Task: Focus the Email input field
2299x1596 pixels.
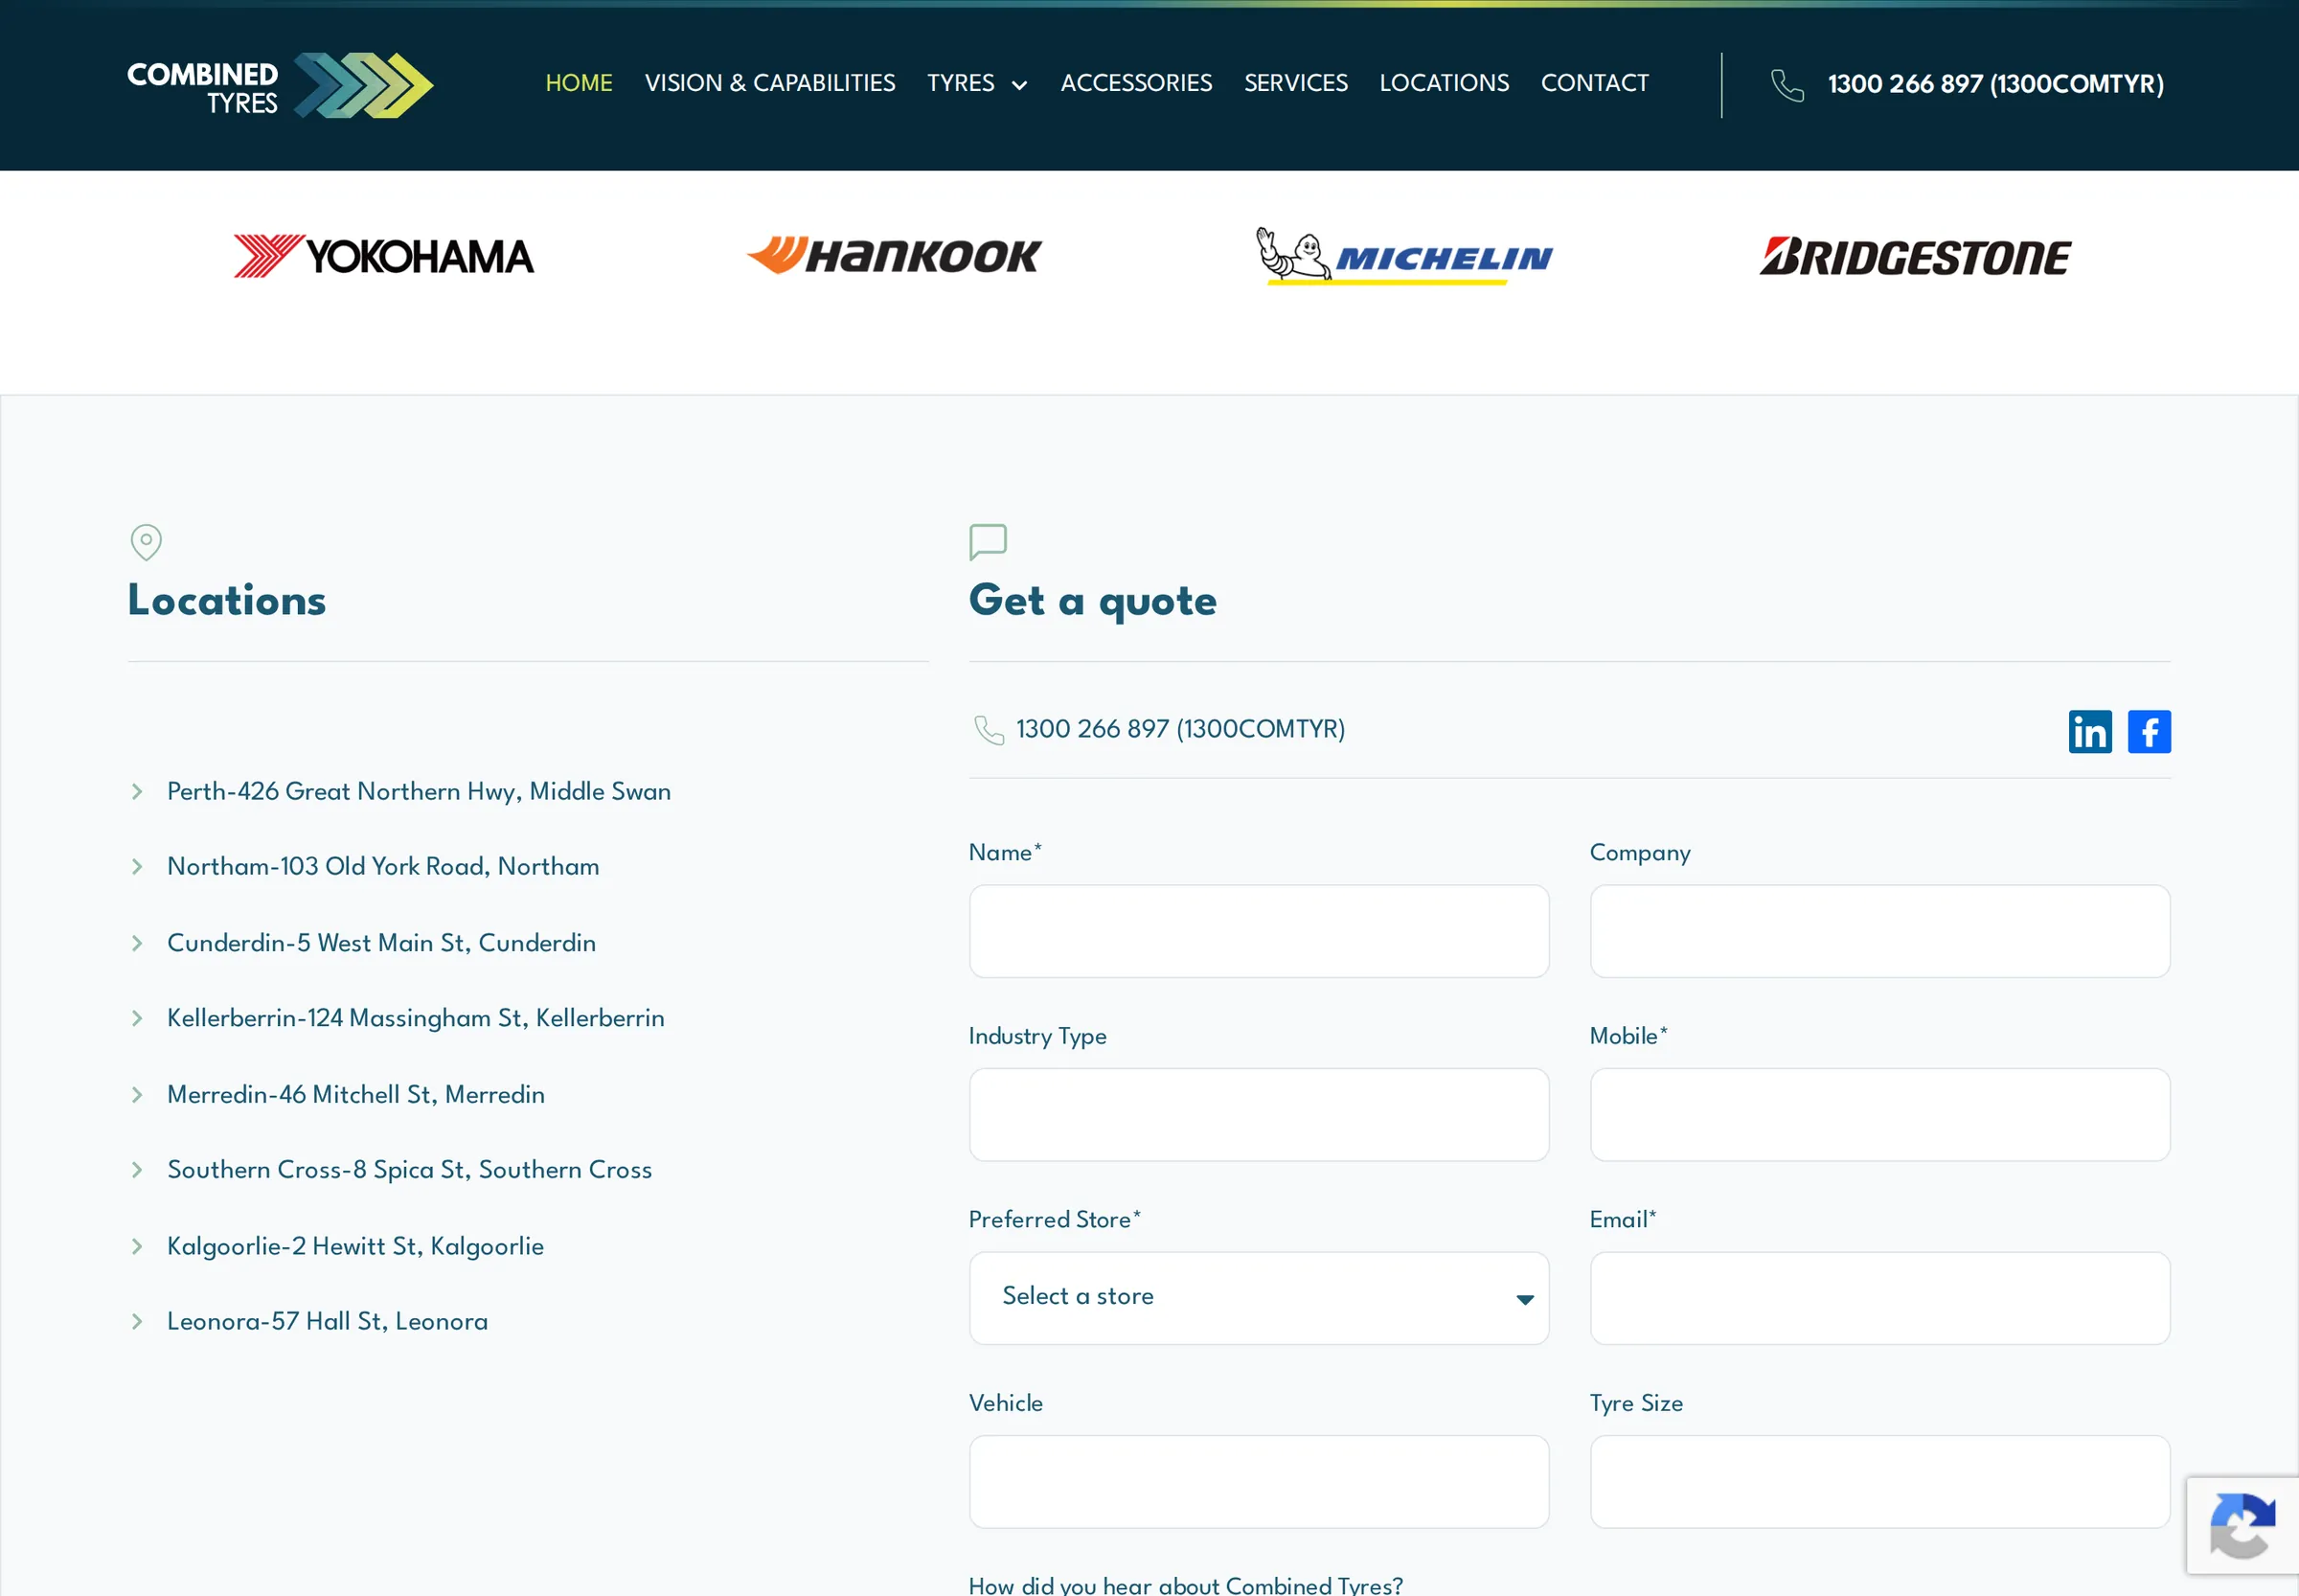Action: pyautogui.click(x=1879, y=1297)
